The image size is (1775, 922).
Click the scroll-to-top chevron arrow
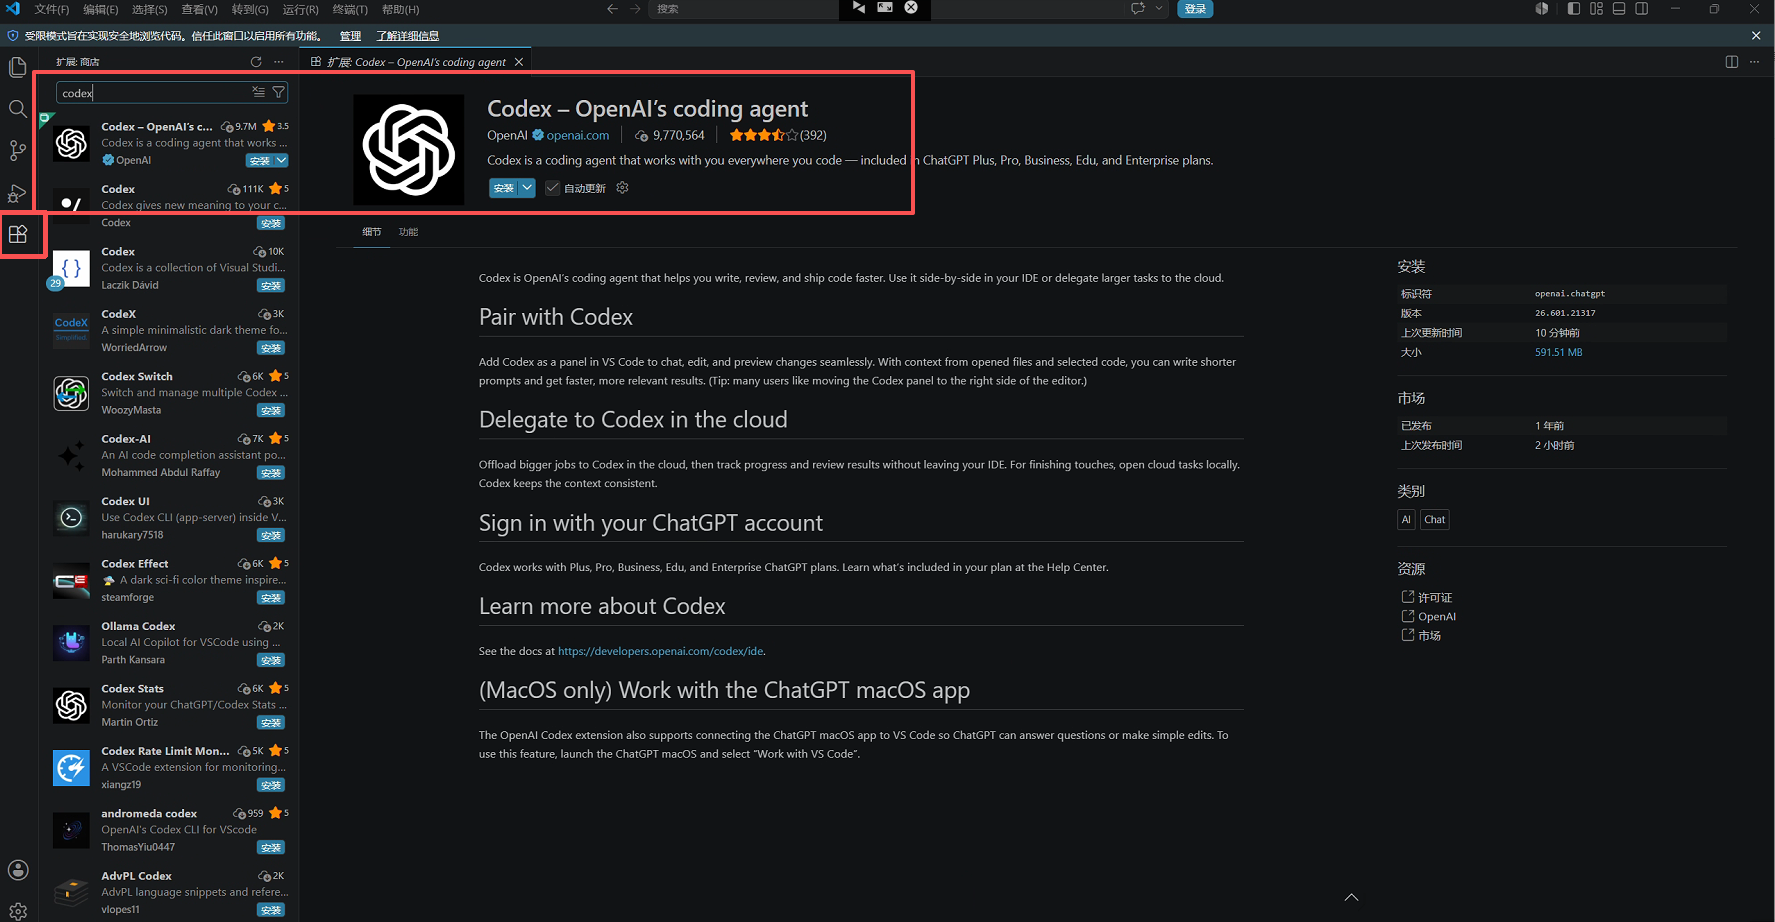(1351, 897)
